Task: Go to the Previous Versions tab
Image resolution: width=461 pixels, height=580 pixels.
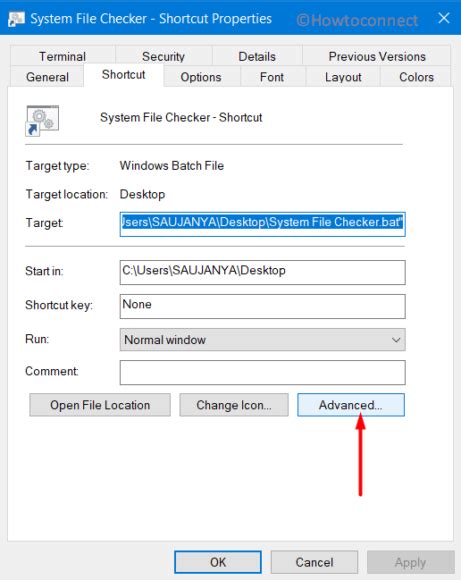Action: [377, 56]
